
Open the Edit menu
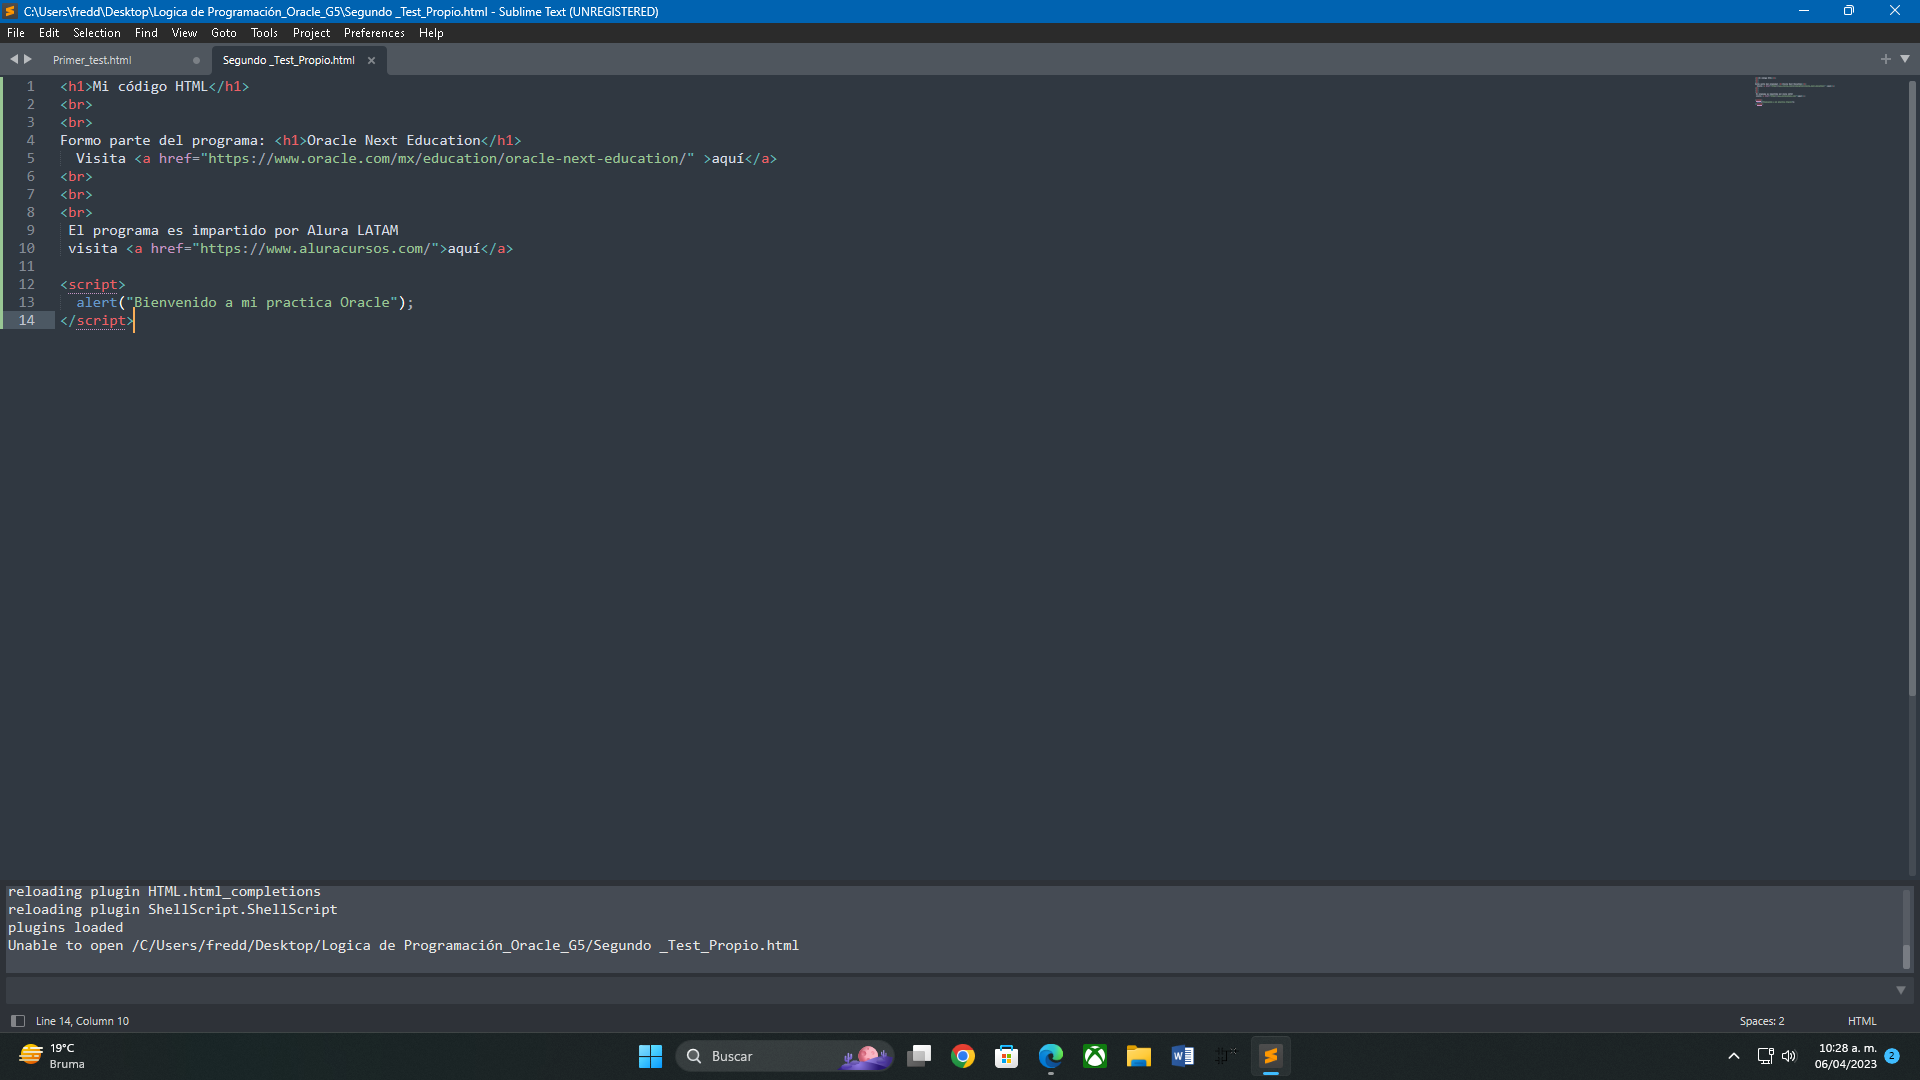[49, 33]
